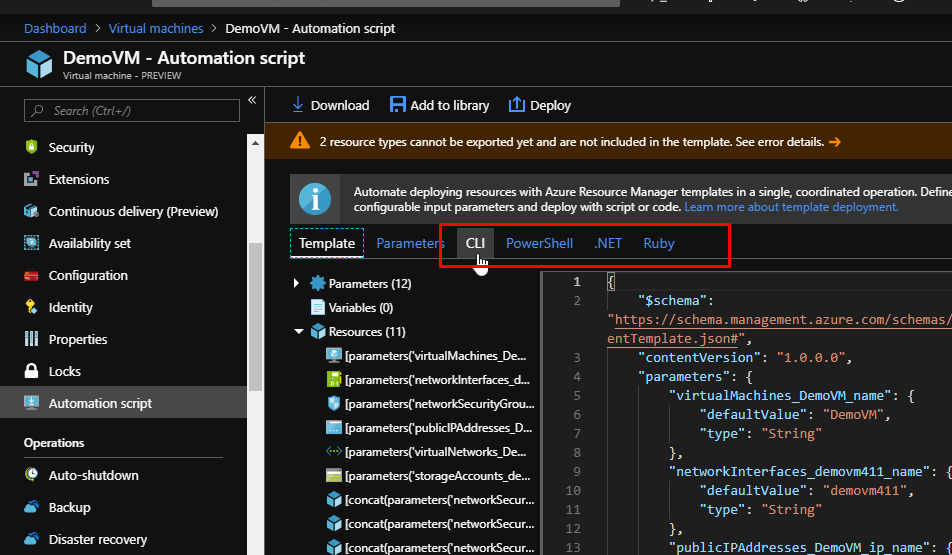952x555 pixels.
Task: Open error details via orange arrow
Action: coord(835,141)
